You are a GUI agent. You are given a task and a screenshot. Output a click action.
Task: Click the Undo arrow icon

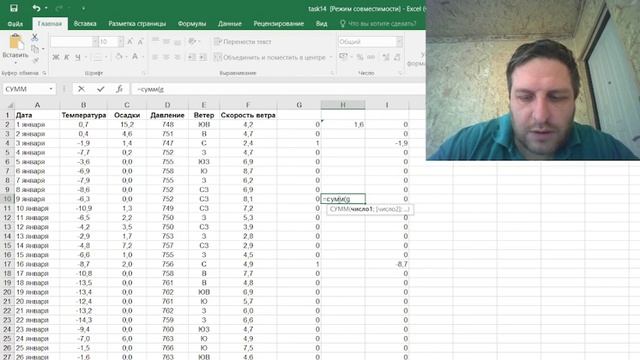[36, 8]
